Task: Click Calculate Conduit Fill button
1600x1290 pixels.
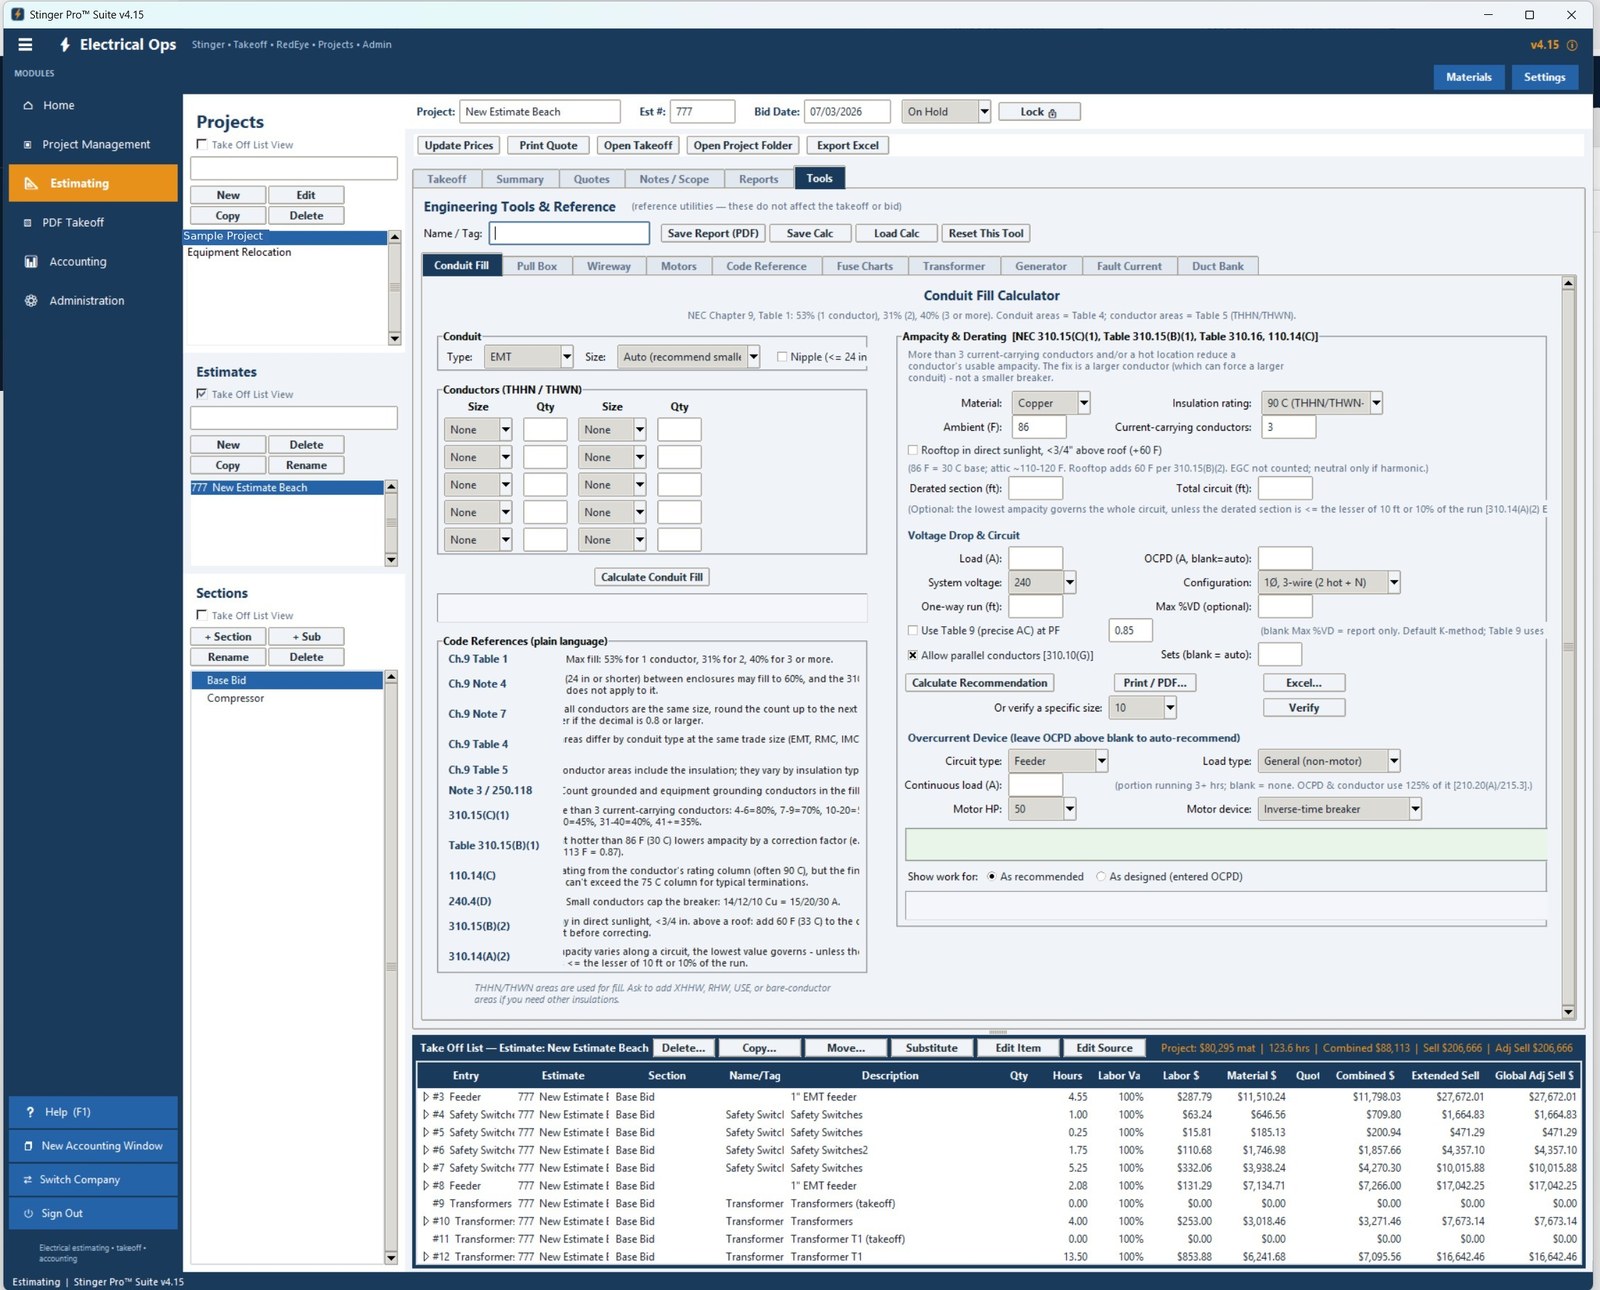Action: (652, 577)
